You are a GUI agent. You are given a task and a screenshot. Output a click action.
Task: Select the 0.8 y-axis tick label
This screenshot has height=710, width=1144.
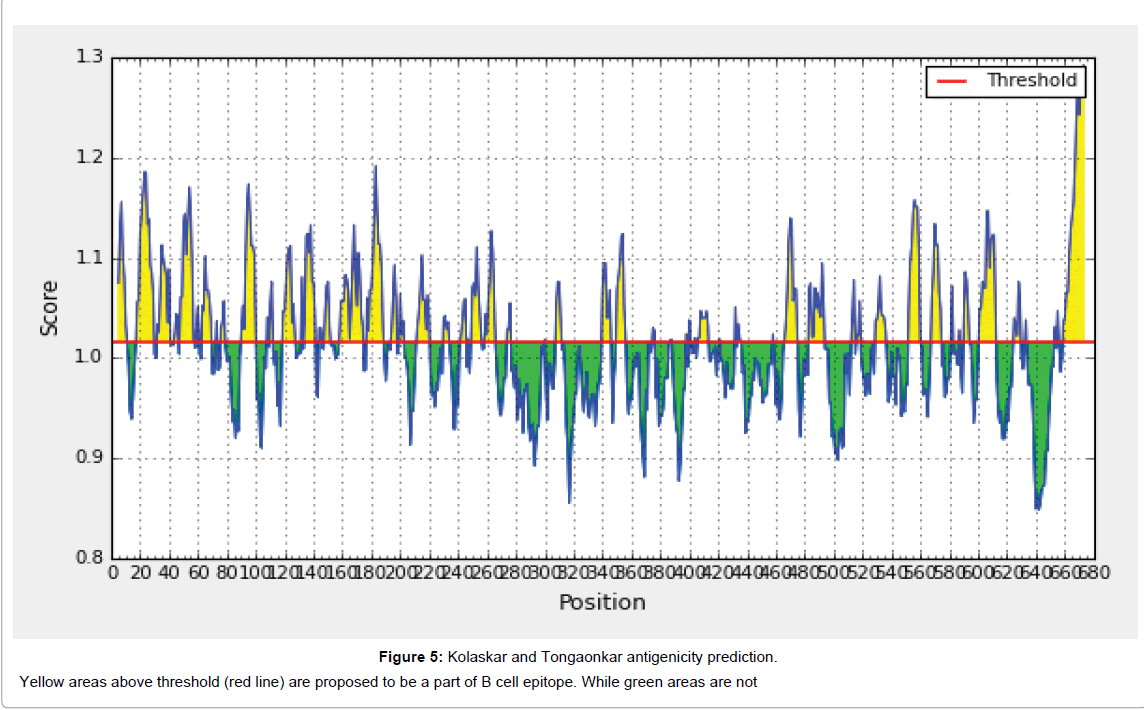click(x=89, y=558)
